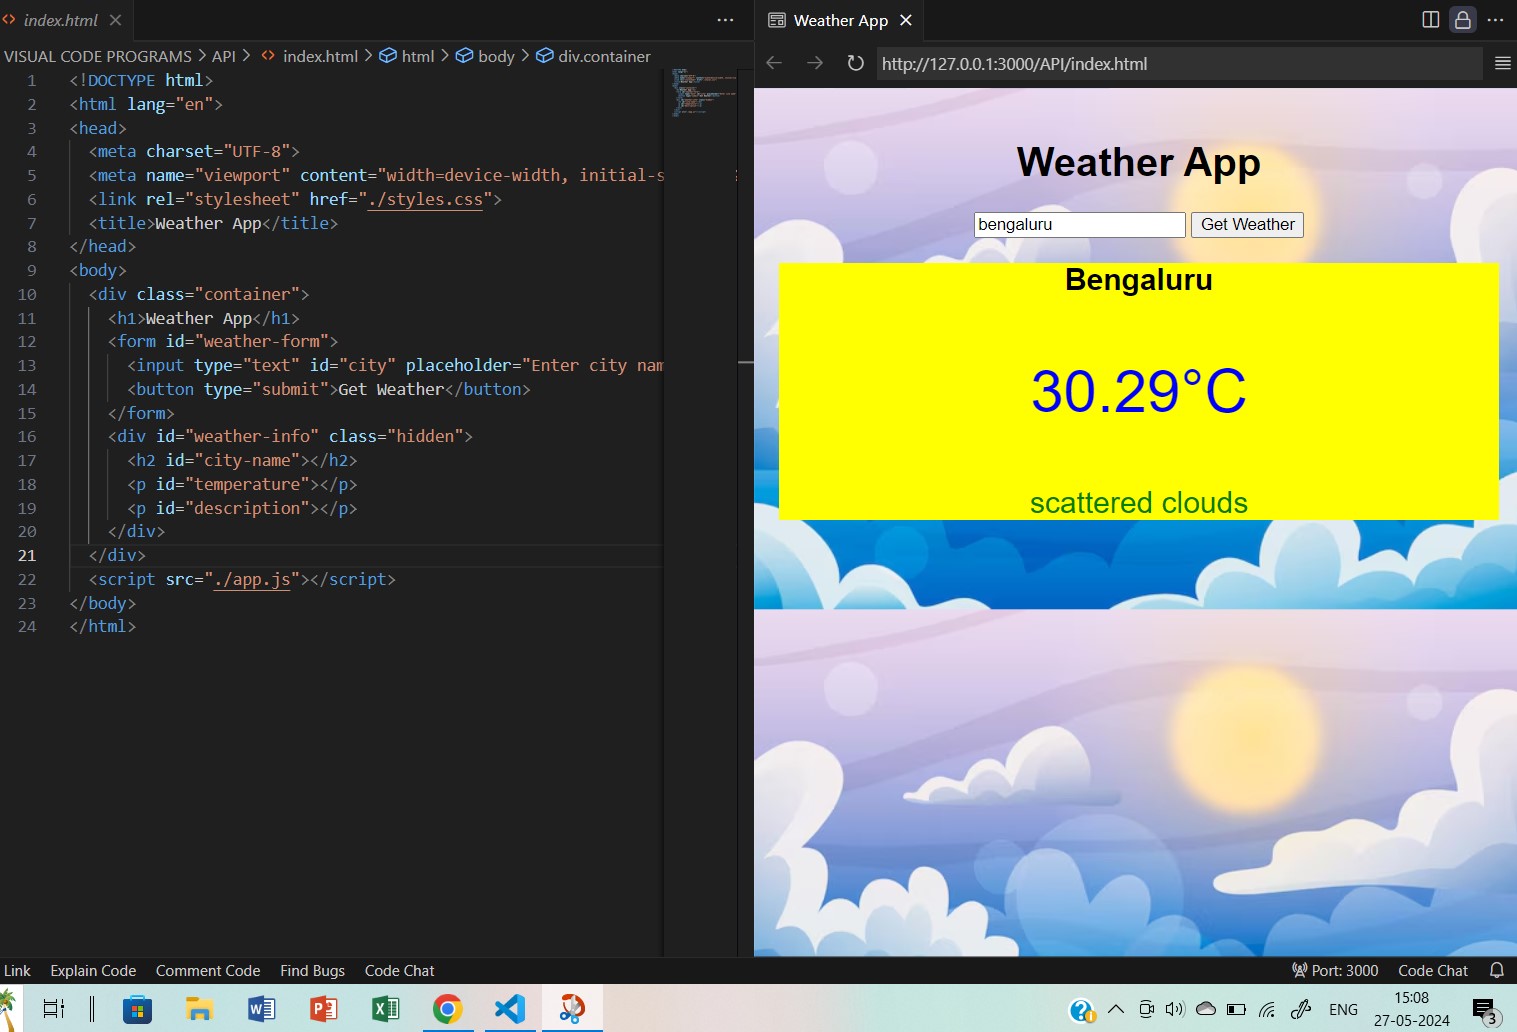Click the code minimap preview
This screenshot has width=1517, height=1032.
[x=704, y=92]
